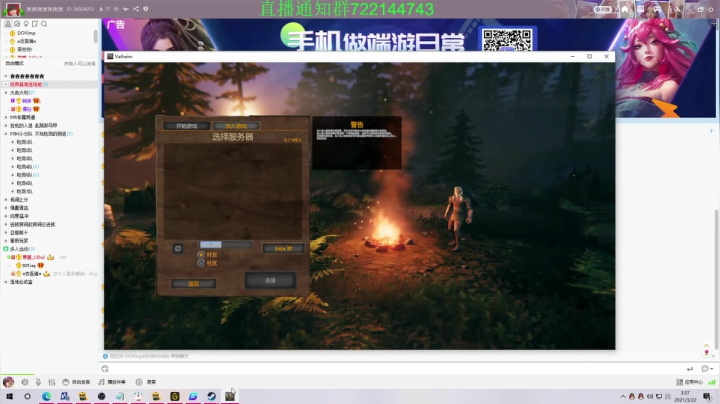
Task: Click the Valheim icon on the taskbar
Action: 230,396
